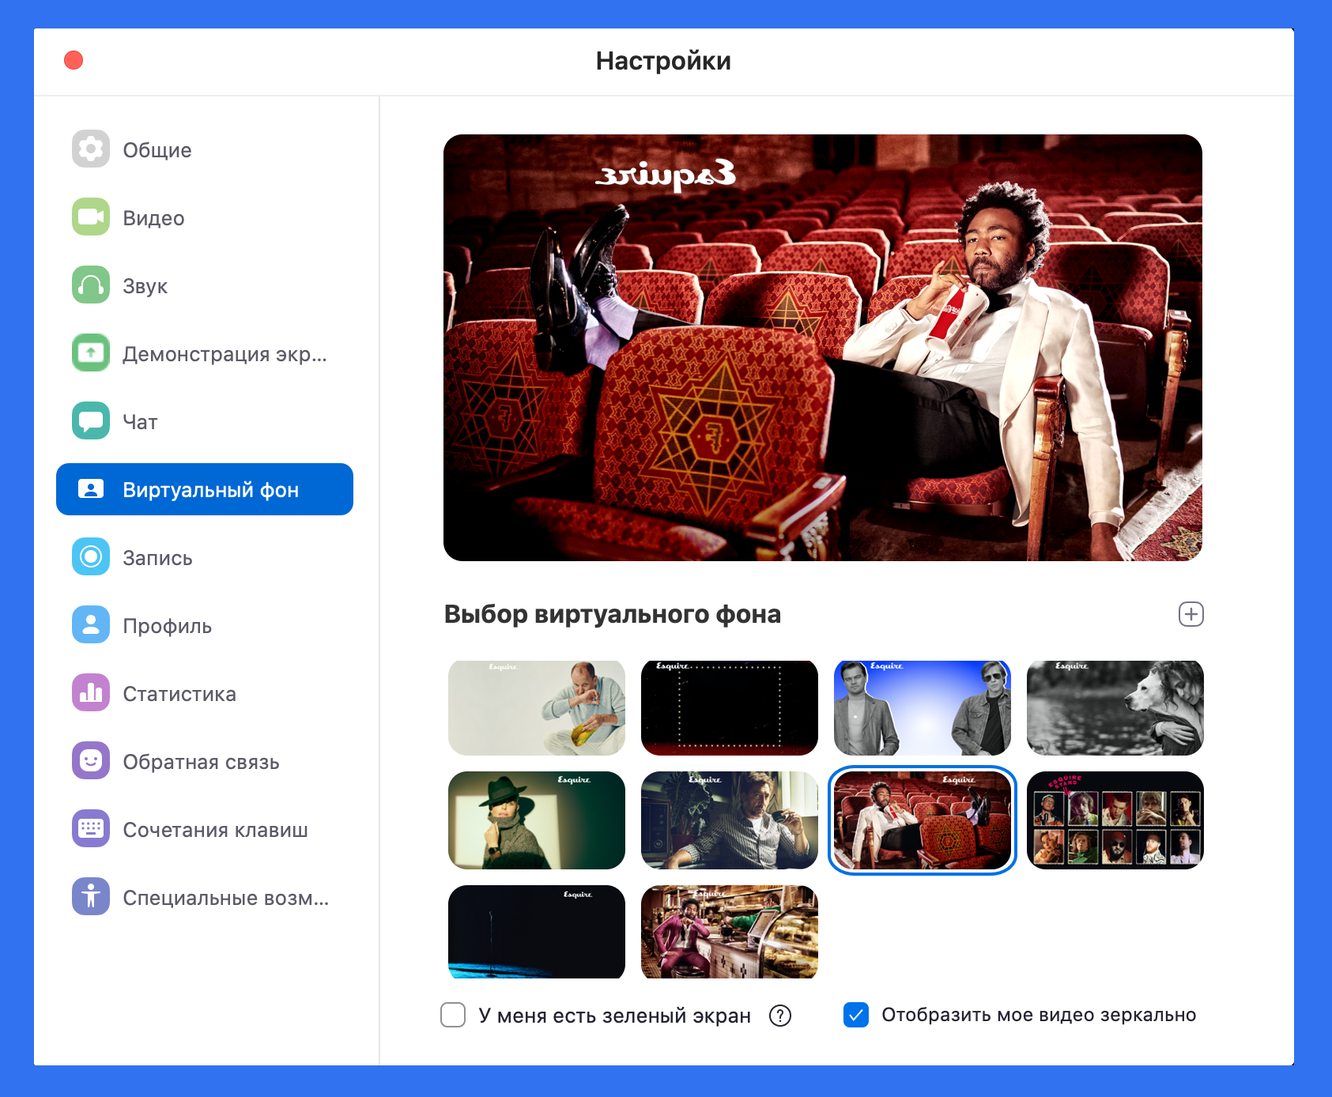
Task: Uncheck Отобразить мое видео зеркально checkbox
Action: coord(856,1015)
